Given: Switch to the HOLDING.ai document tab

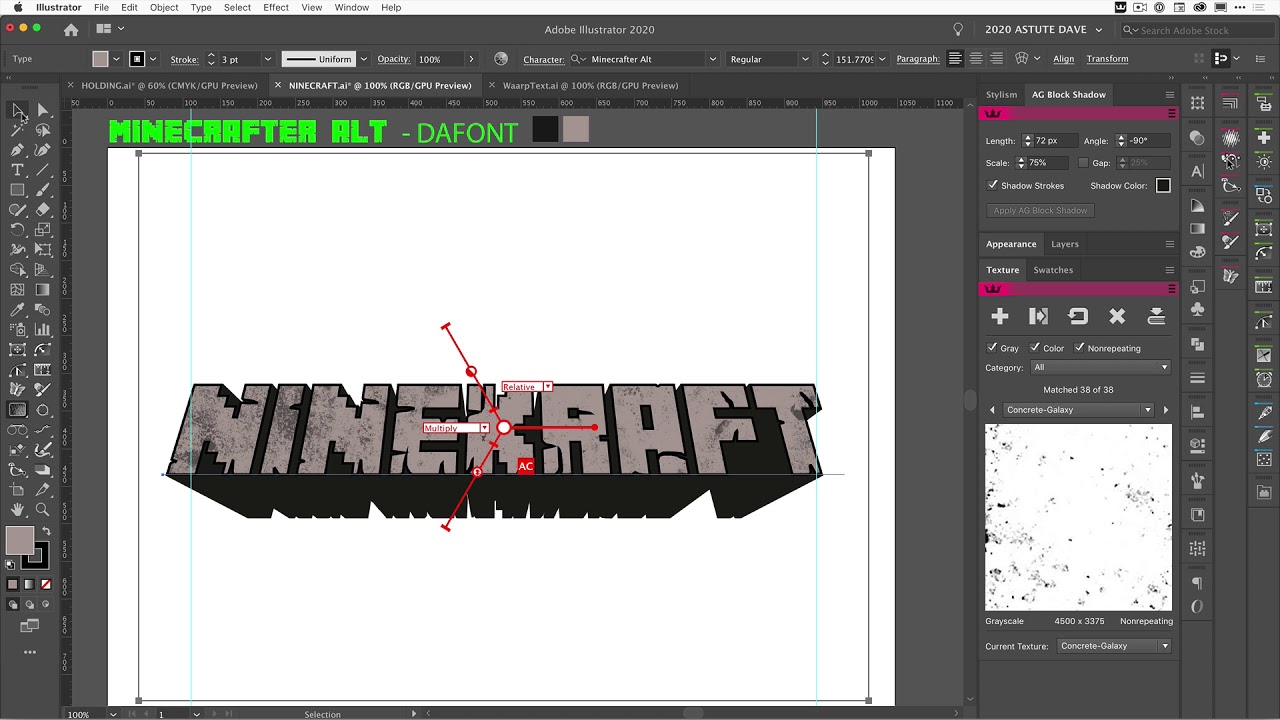Looking at the screenshot, I should (168, 86).
